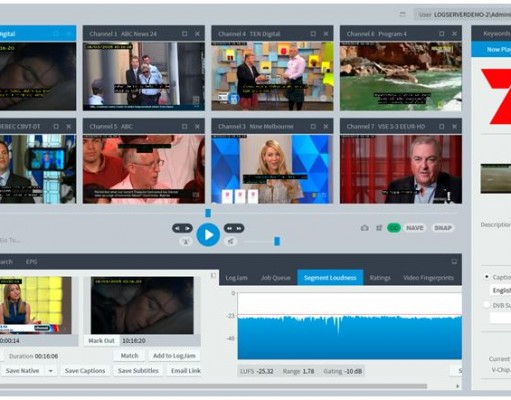Click the Save Subtitles button

point(138,371)
